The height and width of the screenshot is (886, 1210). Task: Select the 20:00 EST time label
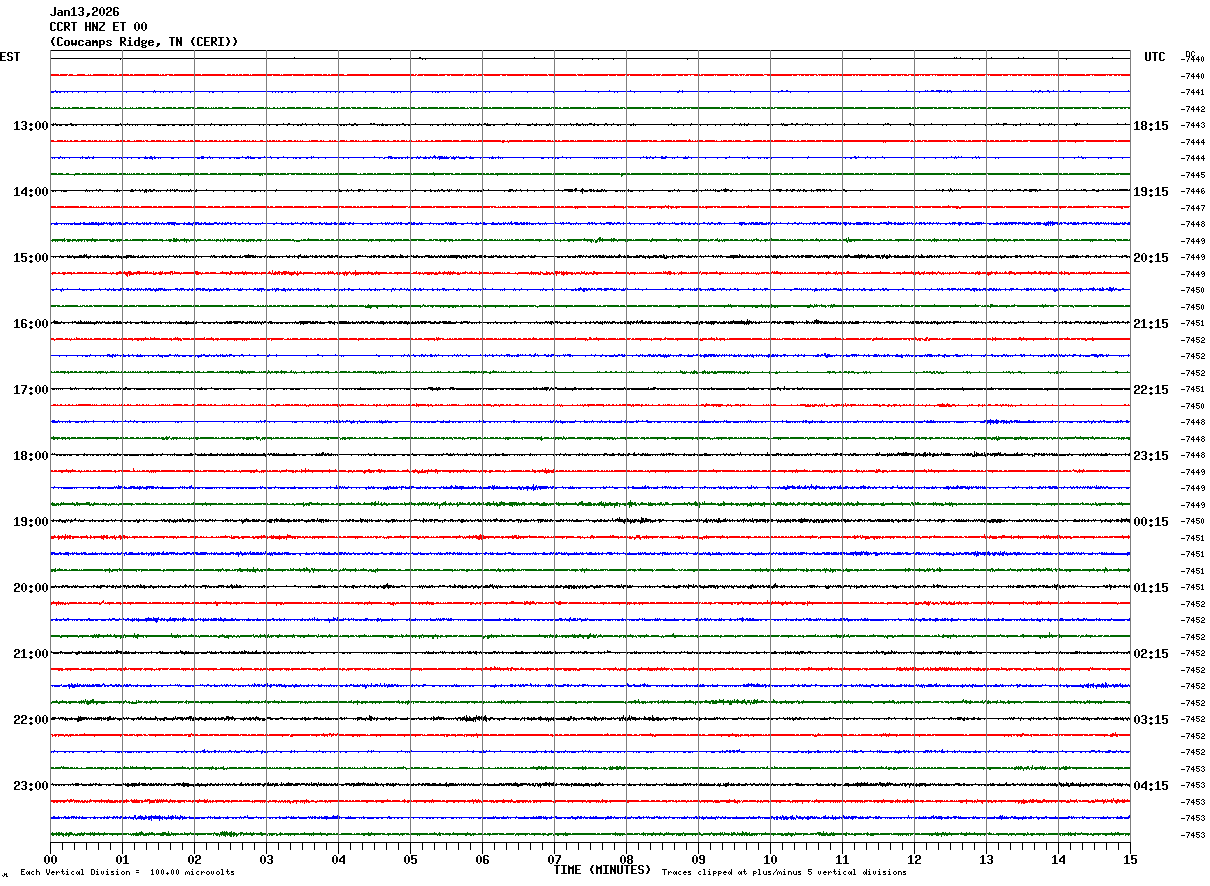(x=31, y=588)
